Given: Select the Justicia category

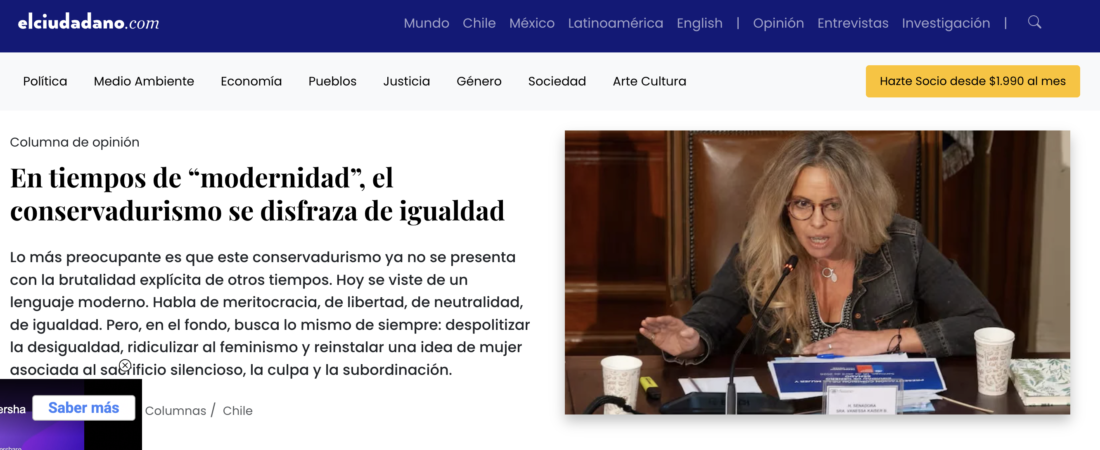Looking at the screenshot, I should point(407,81).
